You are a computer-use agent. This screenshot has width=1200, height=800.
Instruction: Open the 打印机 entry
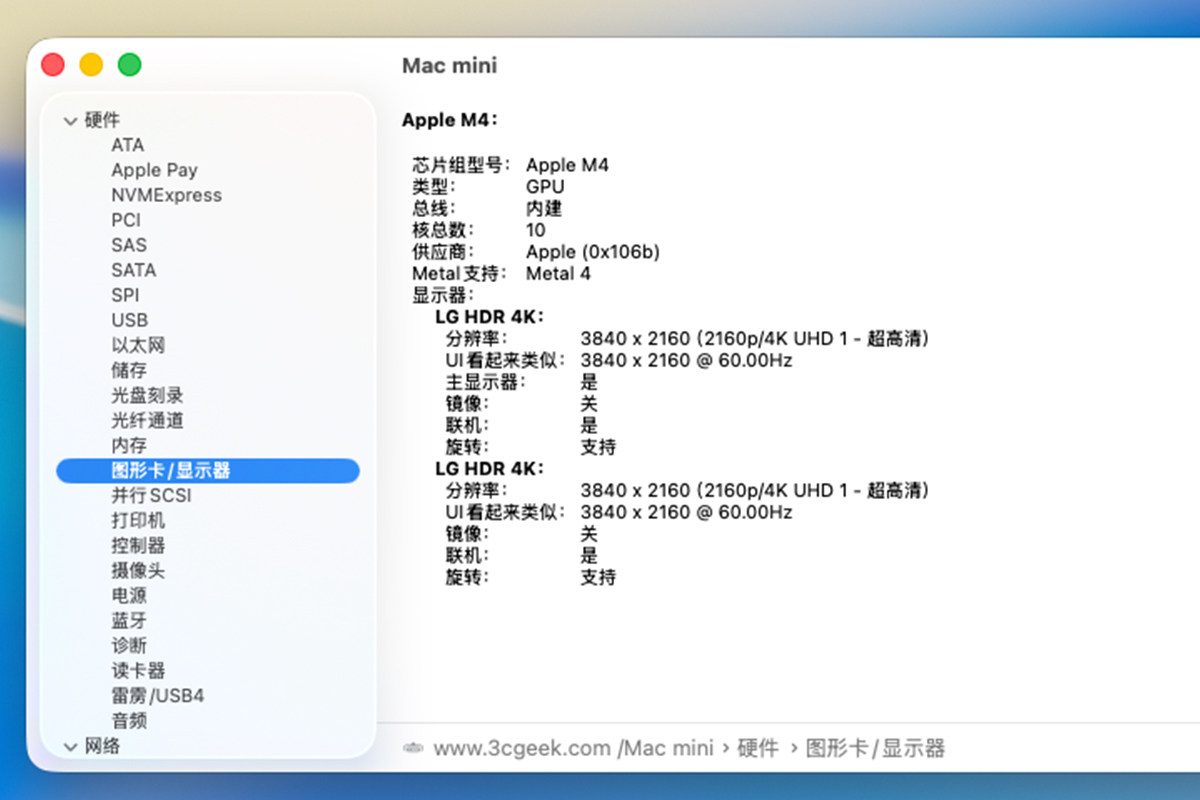(138, 520)
